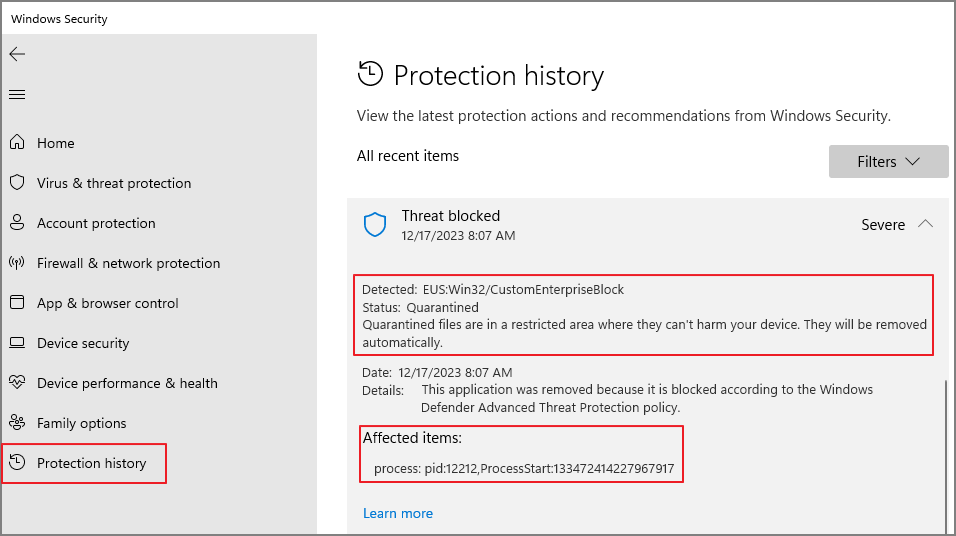Click the Device security laptop icon
Viewport: 956px width, 536px height.
tap(17, 343)
